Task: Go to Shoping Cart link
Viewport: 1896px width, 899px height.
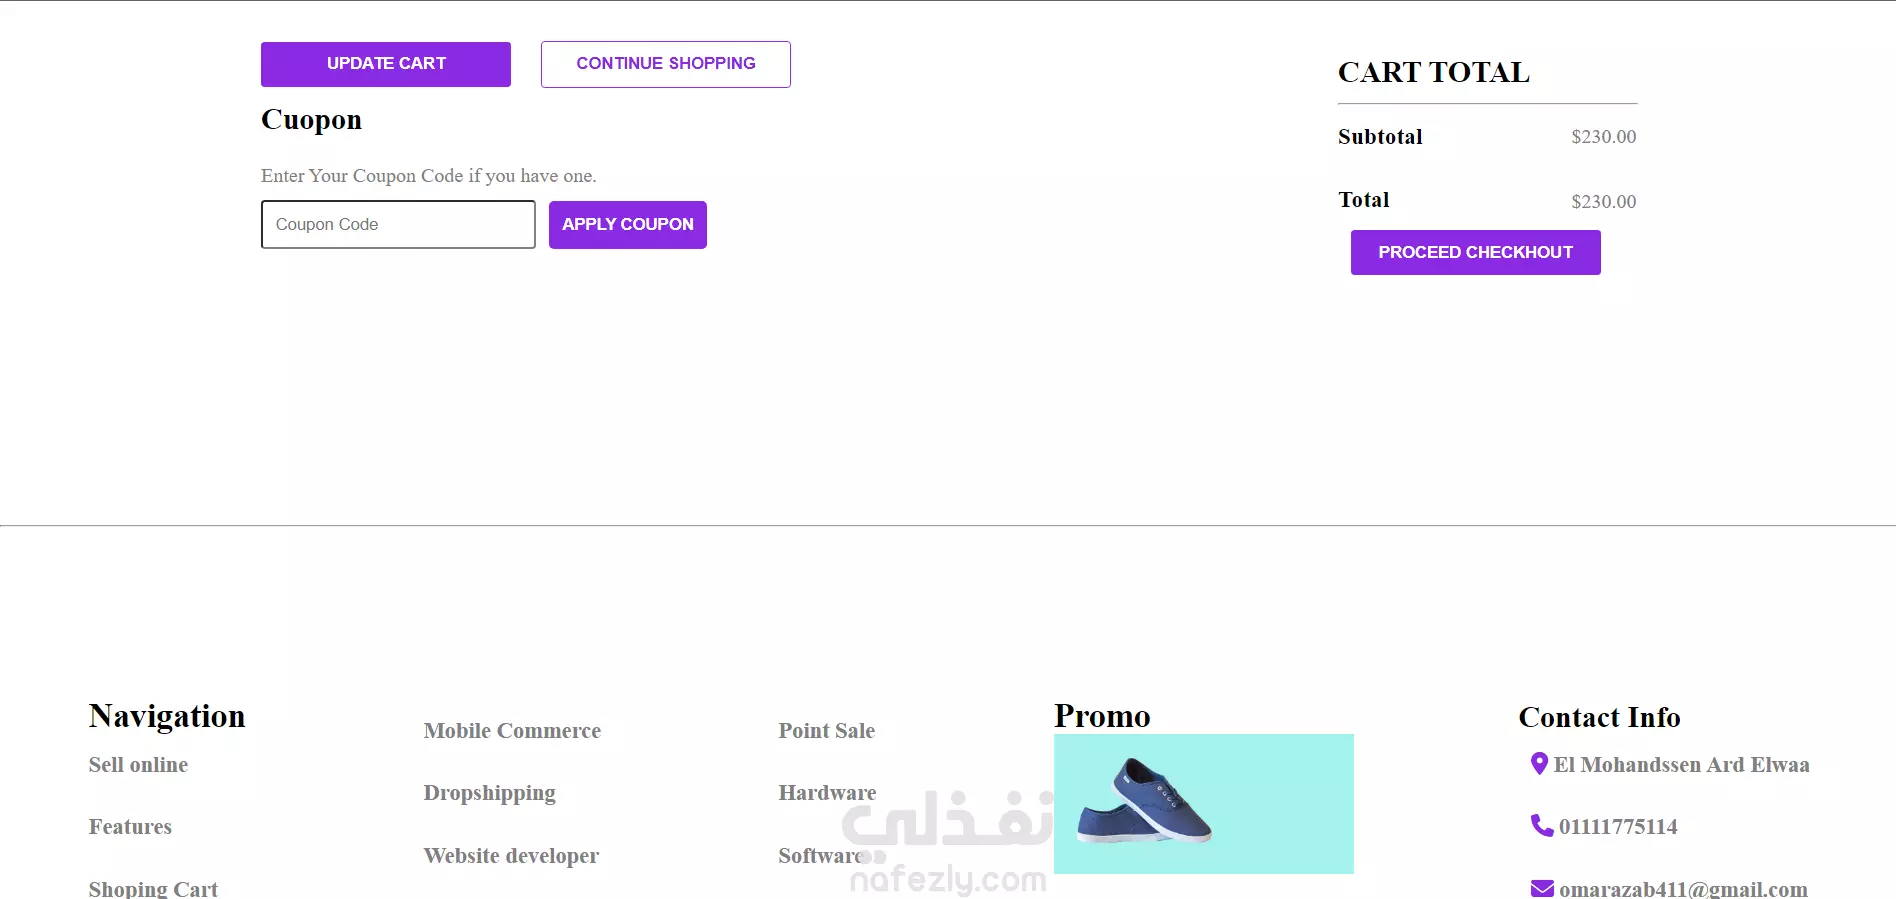Action: click(153, 889)
